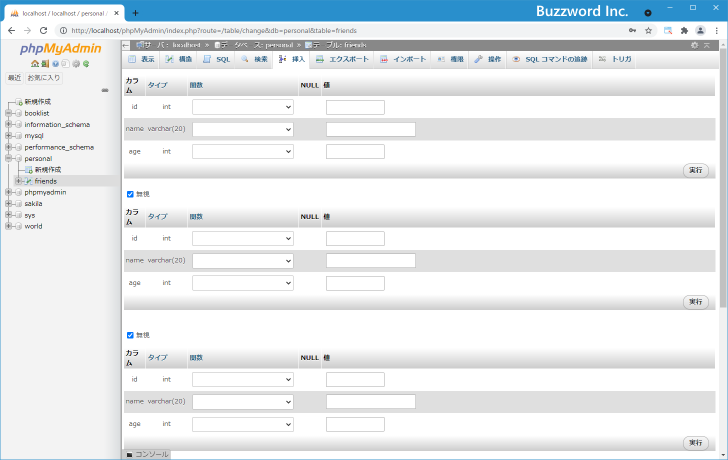
Task: Reload the page in browser
Action: point(43,30)
